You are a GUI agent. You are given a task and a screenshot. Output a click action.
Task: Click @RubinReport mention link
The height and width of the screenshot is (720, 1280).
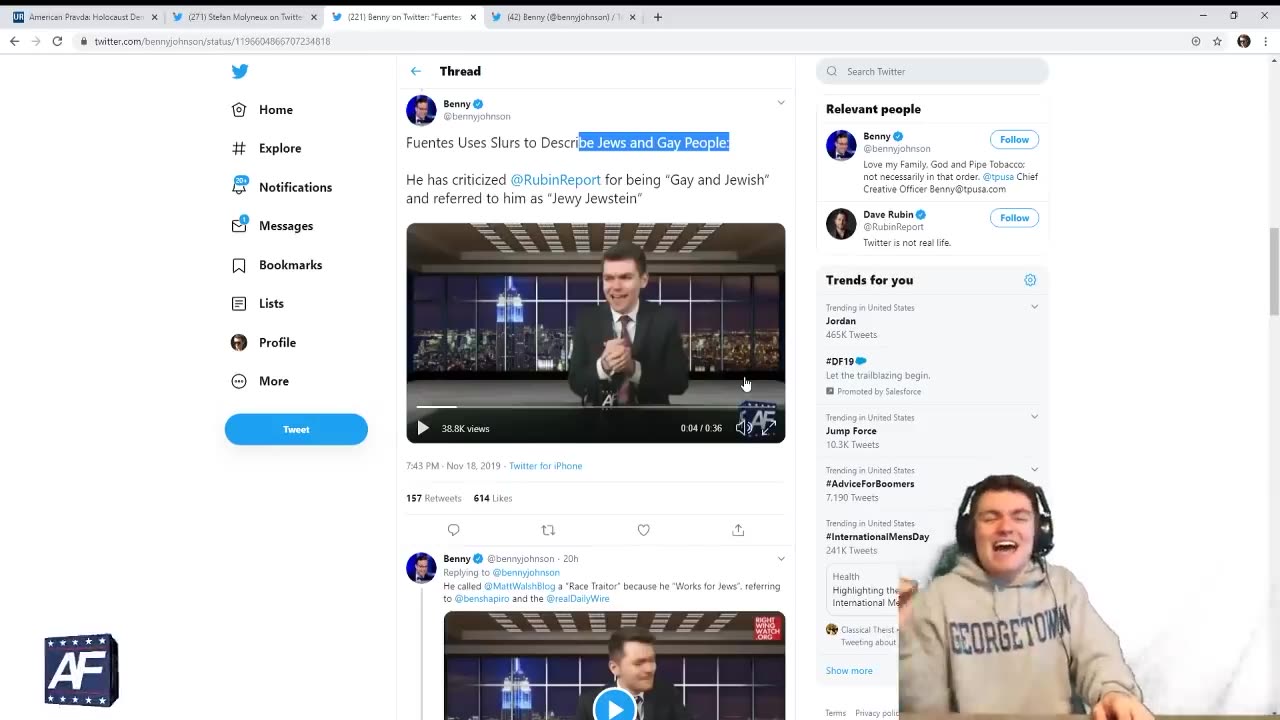555,180
